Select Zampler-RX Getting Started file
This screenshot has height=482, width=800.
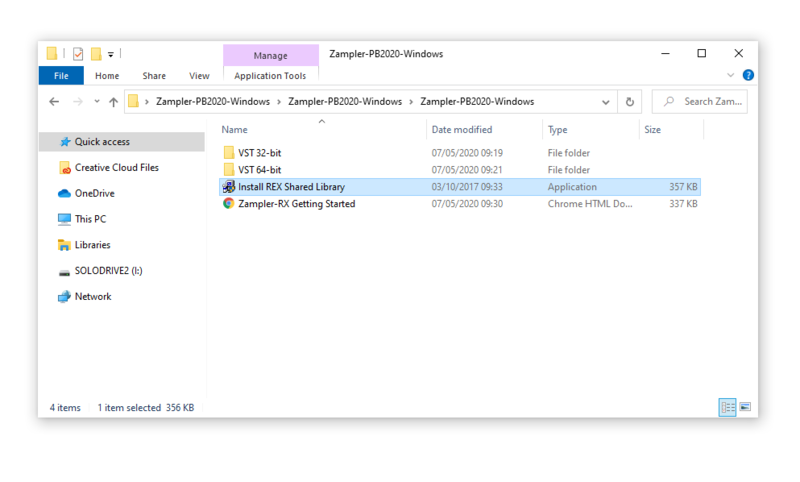(x=296, y=204)
